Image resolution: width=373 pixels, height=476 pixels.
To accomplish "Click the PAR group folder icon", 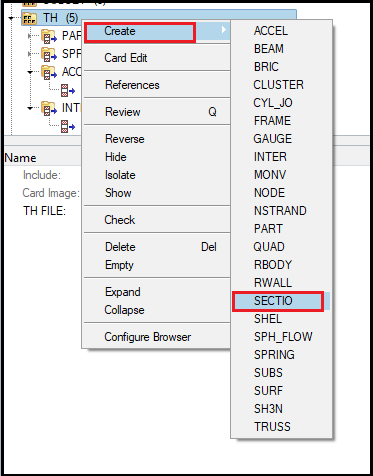I will click(x=49, y=36).
